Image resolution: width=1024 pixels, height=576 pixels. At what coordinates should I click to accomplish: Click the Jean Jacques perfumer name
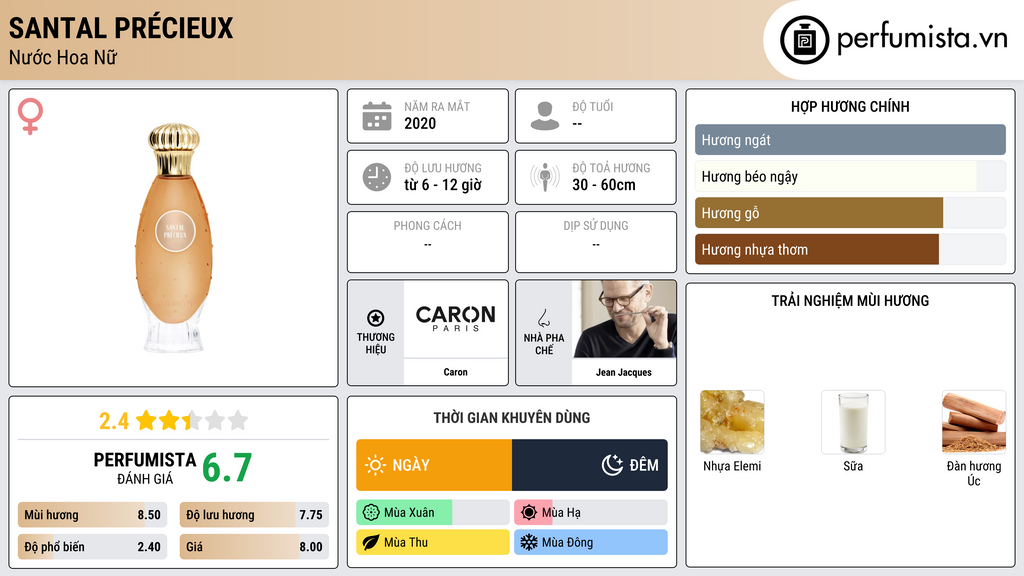tap(624, 372)
